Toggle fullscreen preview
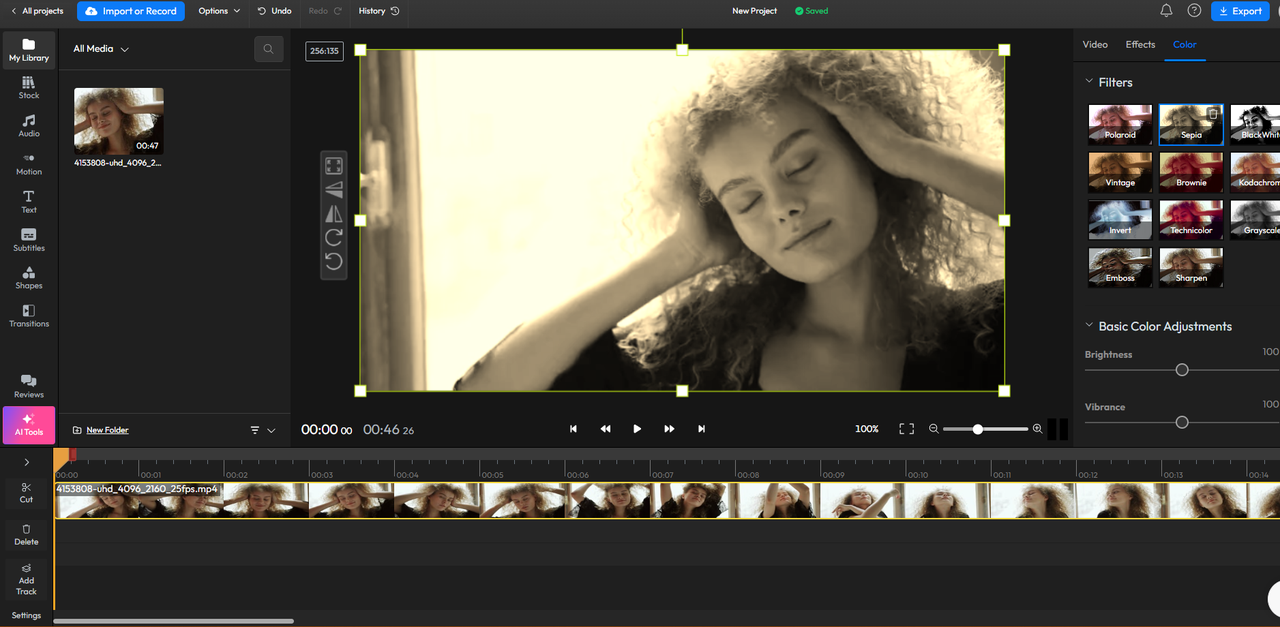The width and height of the screenshot is (1280, 627). click(906, 429)
